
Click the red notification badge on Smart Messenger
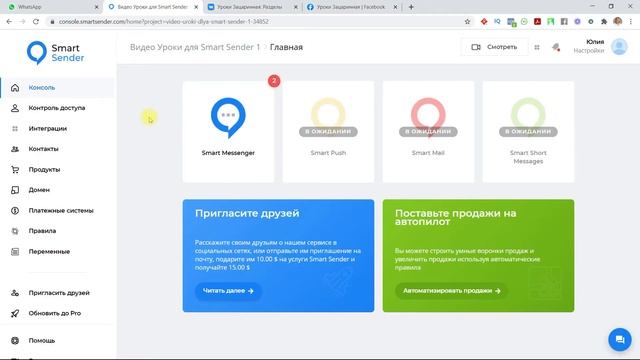coord(274,81)
